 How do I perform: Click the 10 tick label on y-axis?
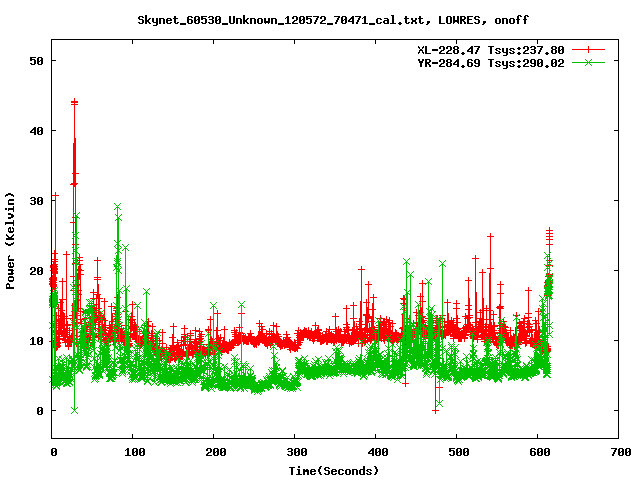coord(38,341)
